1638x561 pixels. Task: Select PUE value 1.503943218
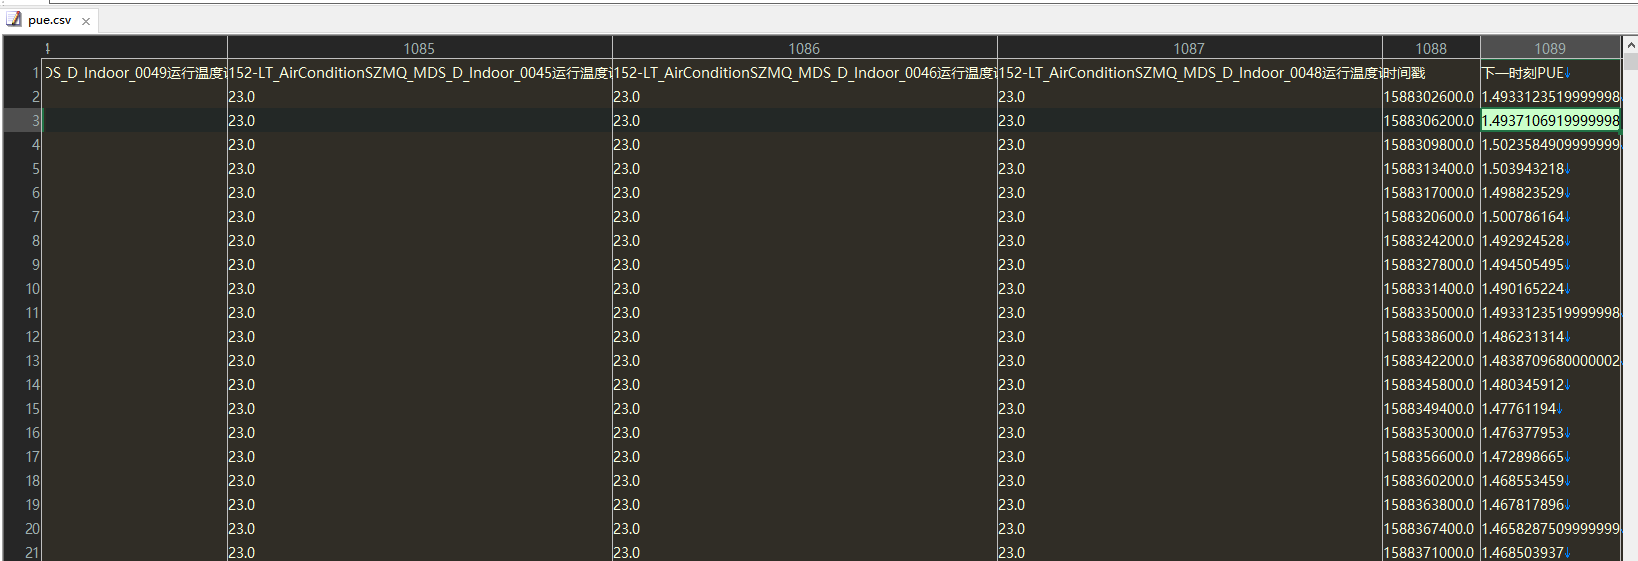tap(1550, 169)
